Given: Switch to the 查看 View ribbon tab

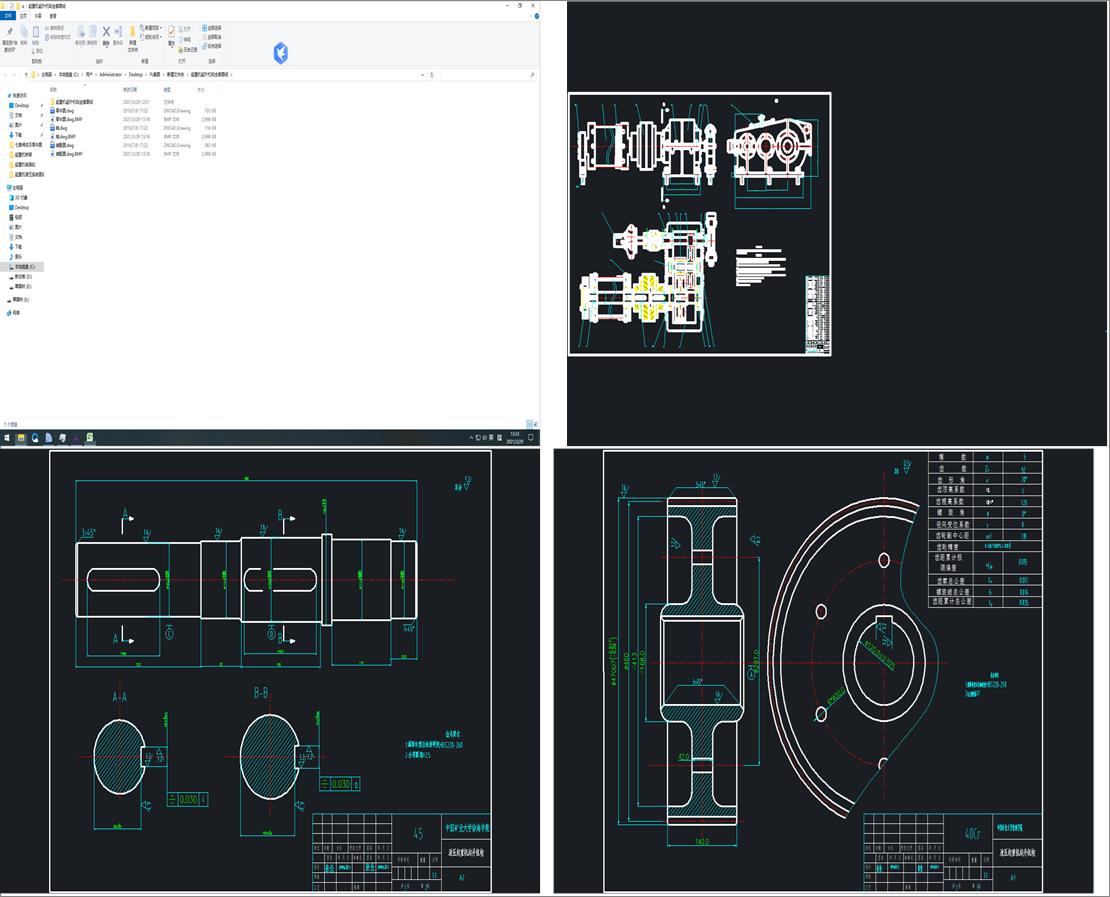Looking at the screenshot, I should (52, 16).
